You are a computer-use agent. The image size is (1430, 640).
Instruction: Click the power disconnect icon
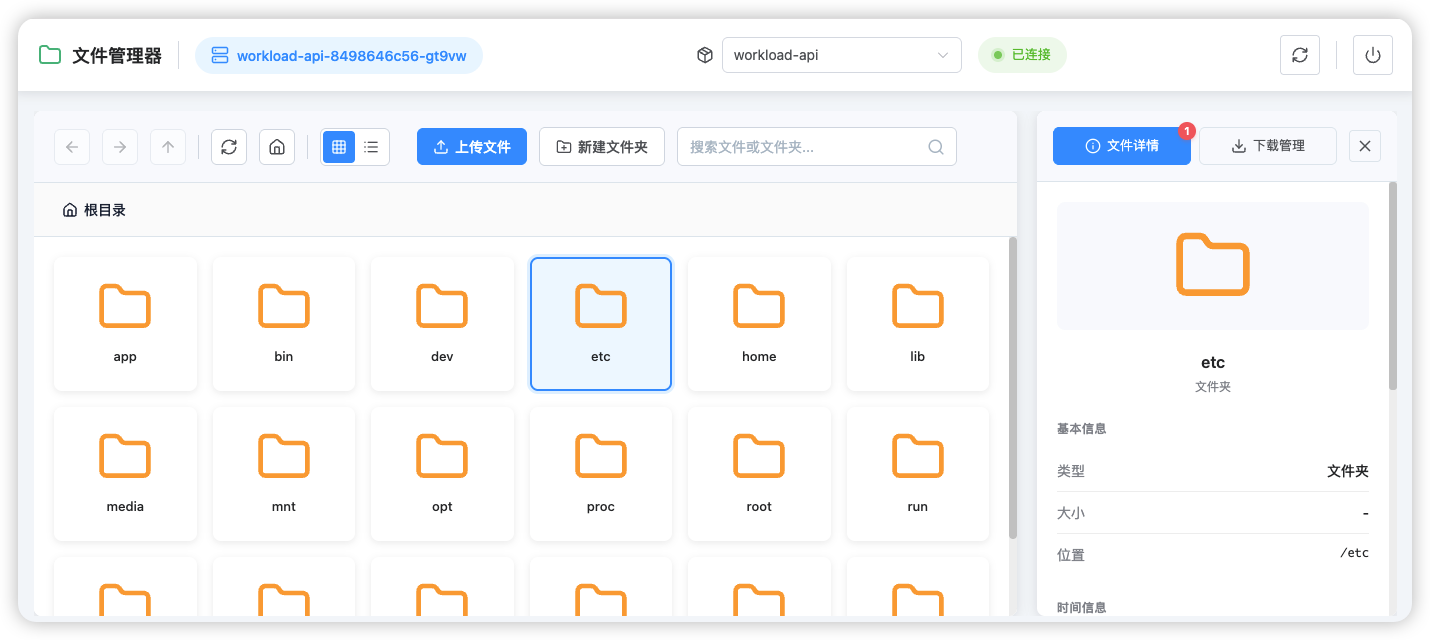coord(1372,55)
